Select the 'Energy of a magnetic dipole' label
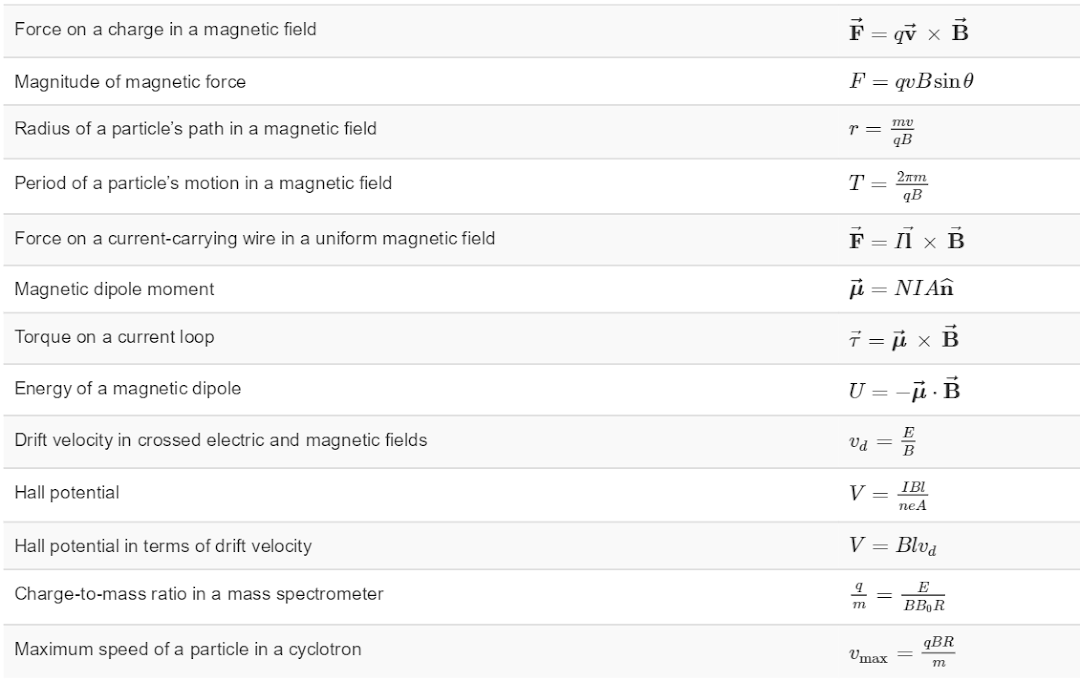The width and height of the screenshot is (1080, 682). [127, 389]
